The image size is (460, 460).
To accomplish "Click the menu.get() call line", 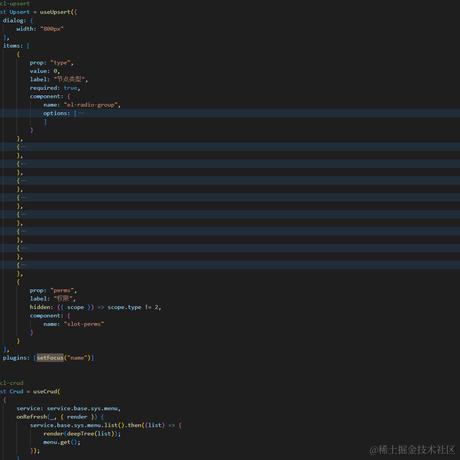I will 62,442.
